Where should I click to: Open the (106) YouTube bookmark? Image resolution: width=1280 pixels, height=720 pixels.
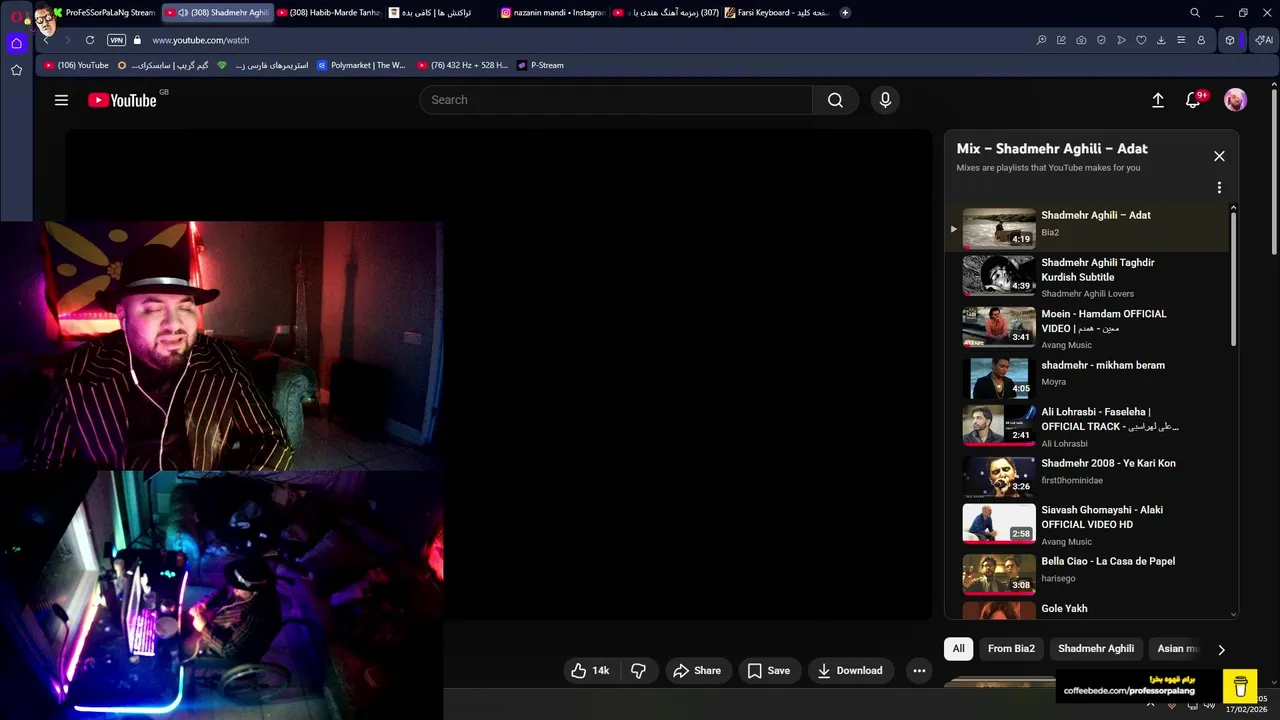click(x=76, y=65)
